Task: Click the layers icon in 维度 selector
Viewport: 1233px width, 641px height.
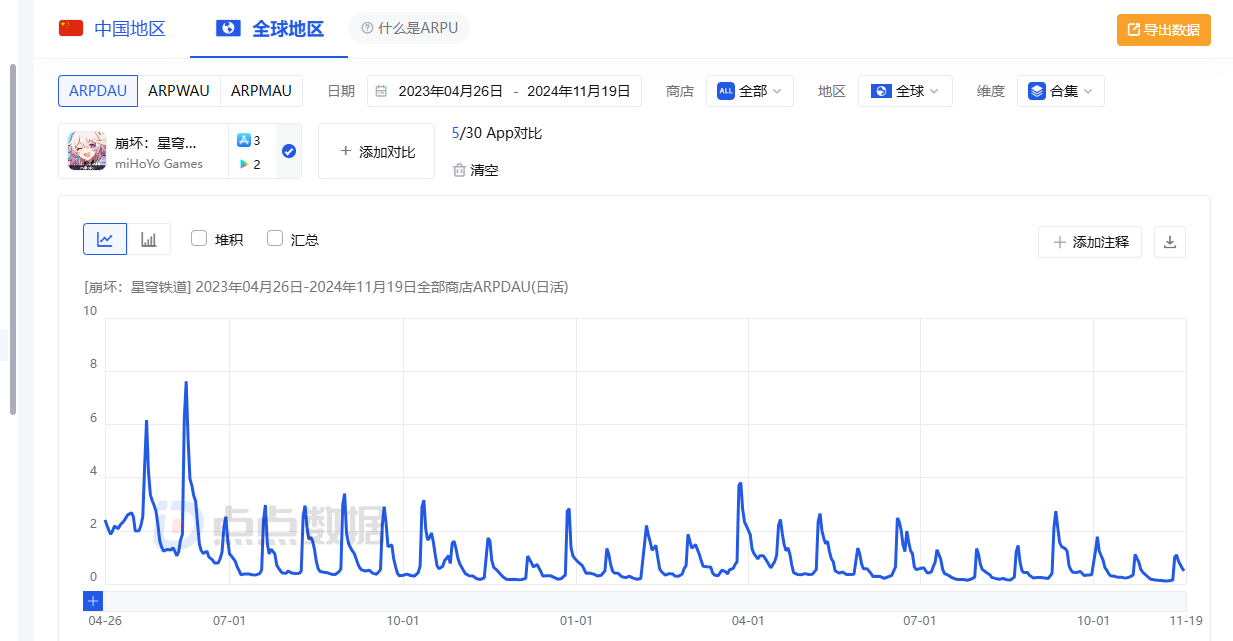Action: 1037,91
